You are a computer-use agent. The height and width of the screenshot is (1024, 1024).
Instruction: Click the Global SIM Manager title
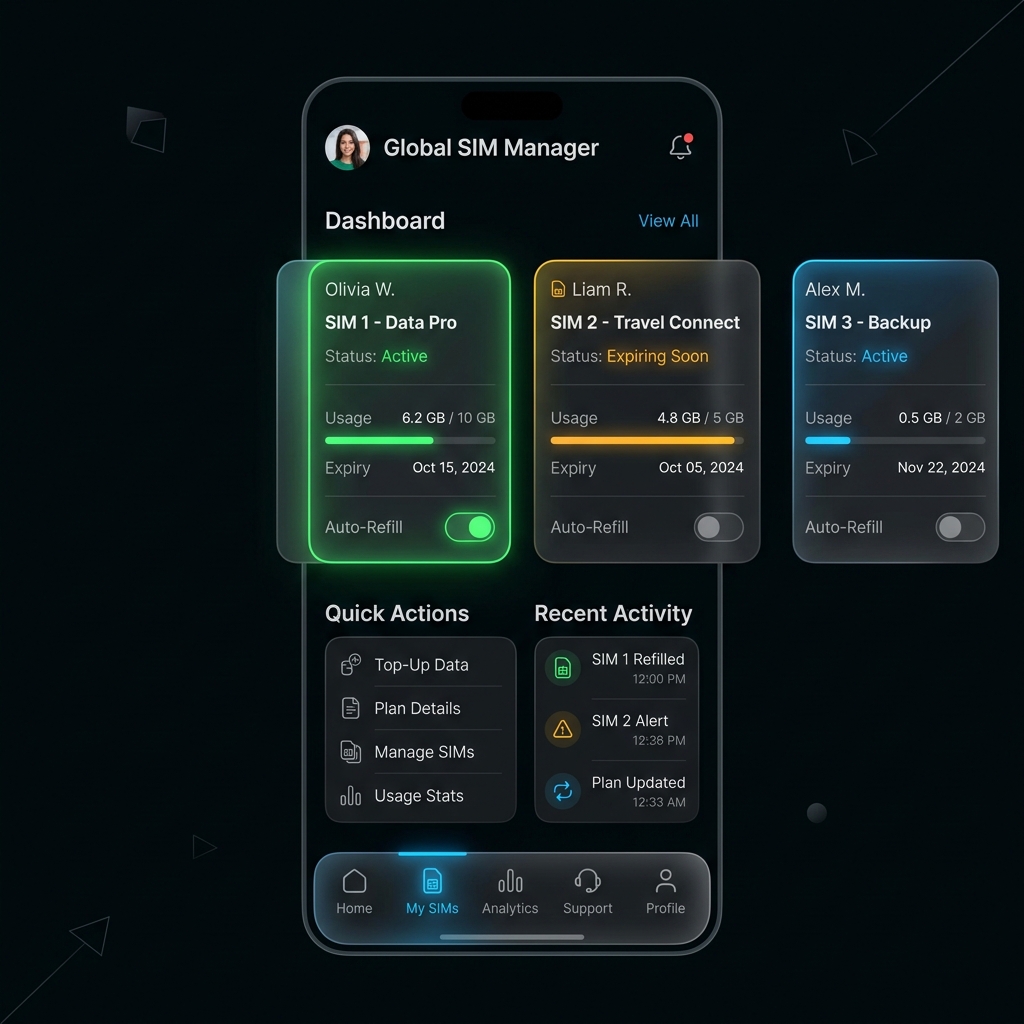coord(491,148)
